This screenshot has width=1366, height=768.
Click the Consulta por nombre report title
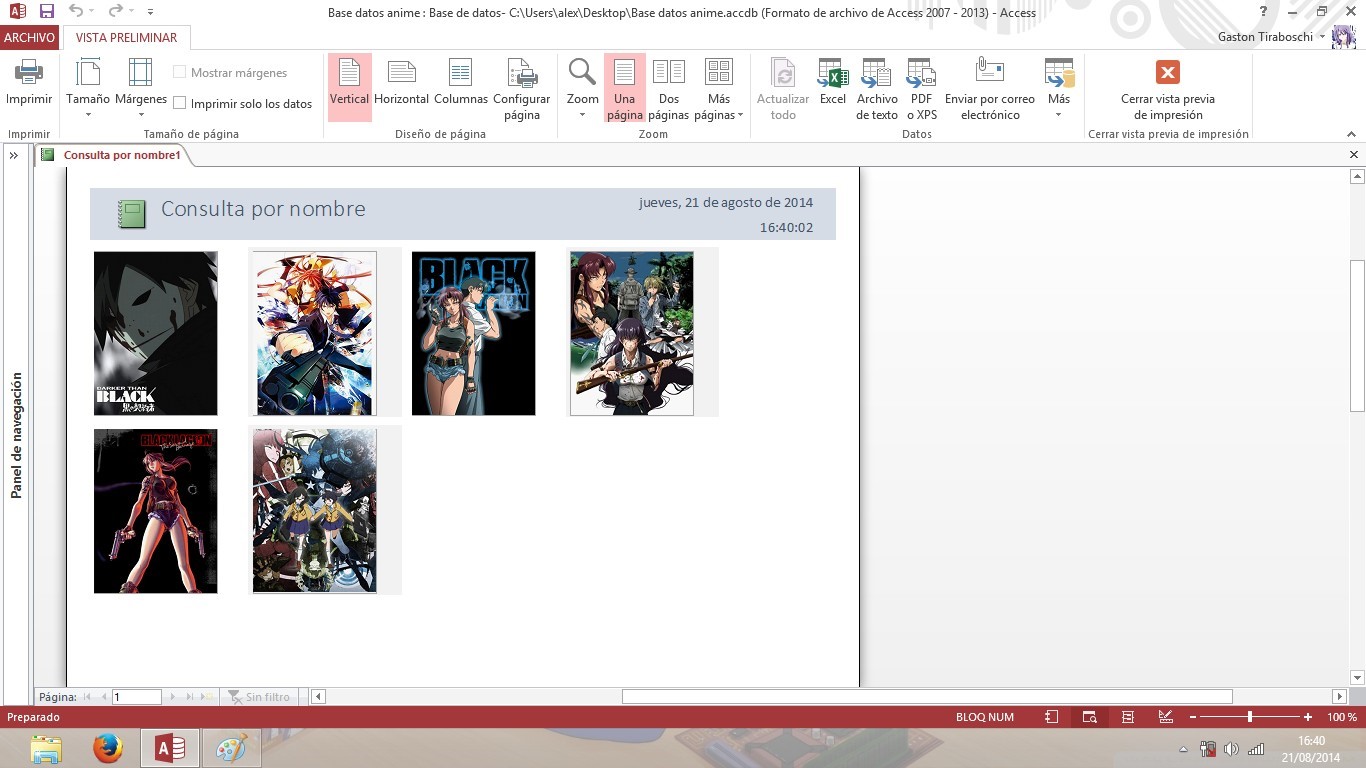click(263, 209)
